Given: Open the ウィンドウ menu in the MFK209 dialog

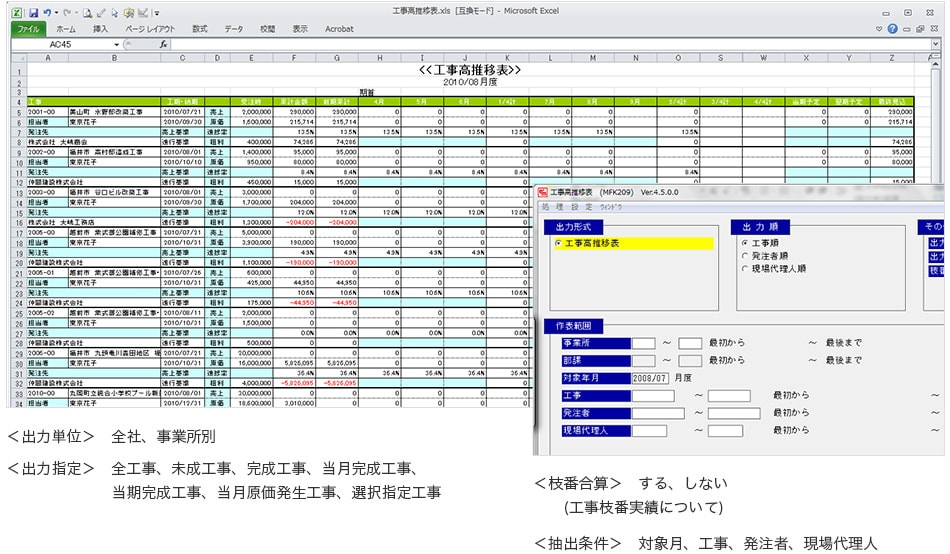Looking at the screenshot, I should tap(611, 207).
